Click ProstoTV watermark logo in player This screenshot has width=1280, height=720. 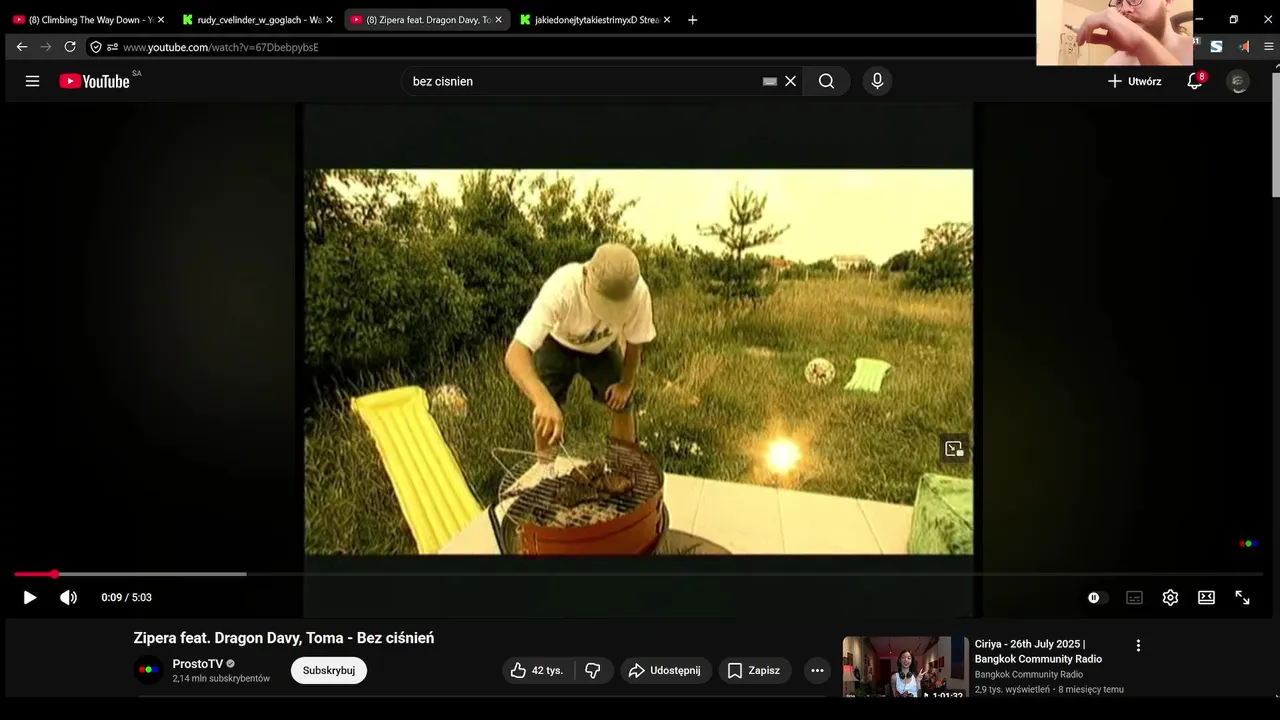[x=1249, y=544]
